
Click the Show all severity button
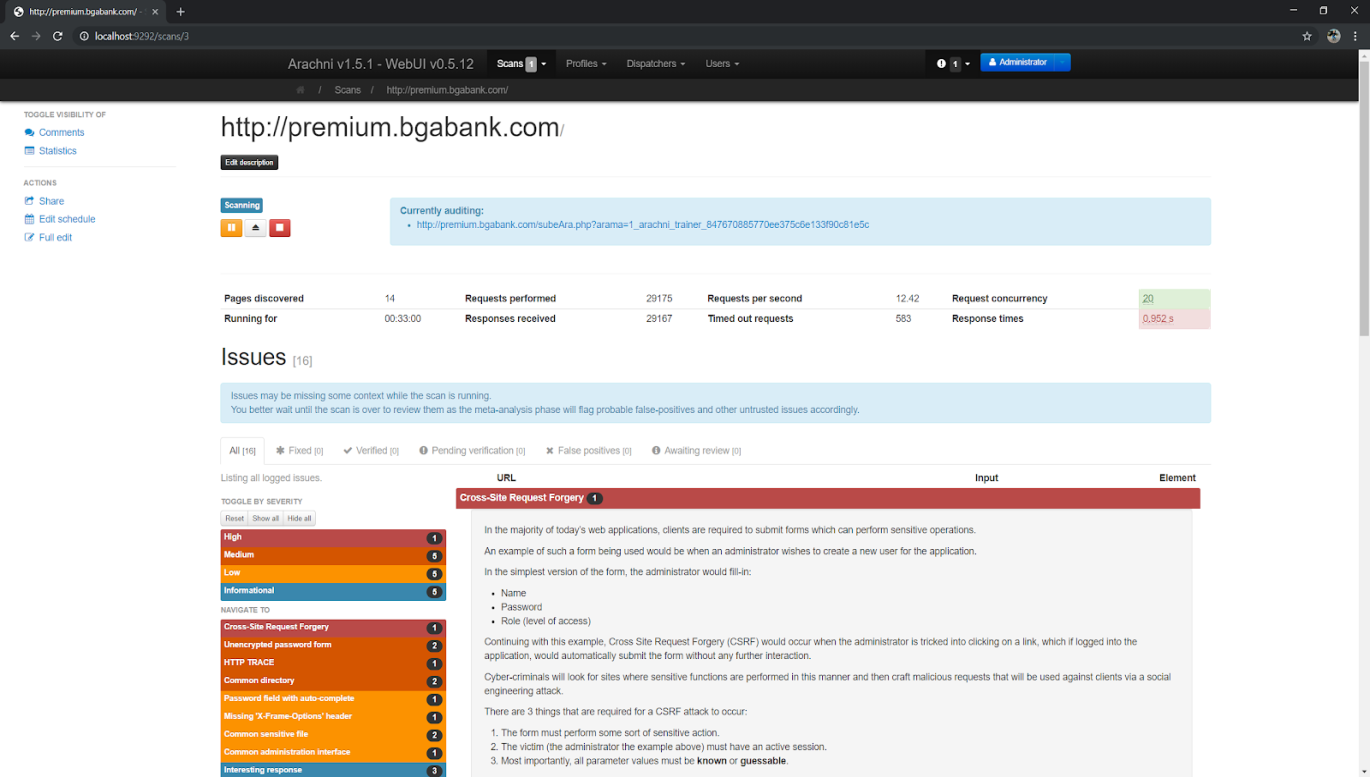[x=266, y=519]
